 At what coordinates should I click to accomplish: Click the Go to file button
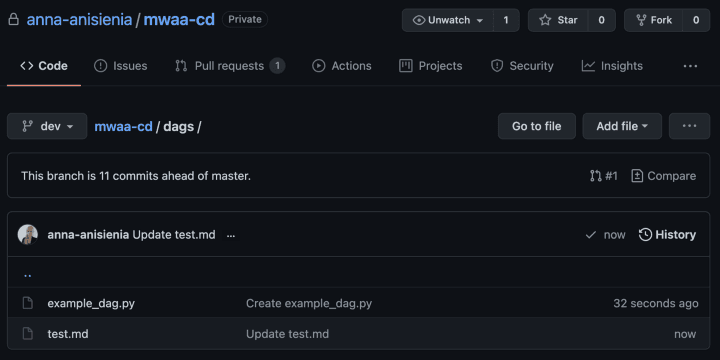click(x=537, y=126)
